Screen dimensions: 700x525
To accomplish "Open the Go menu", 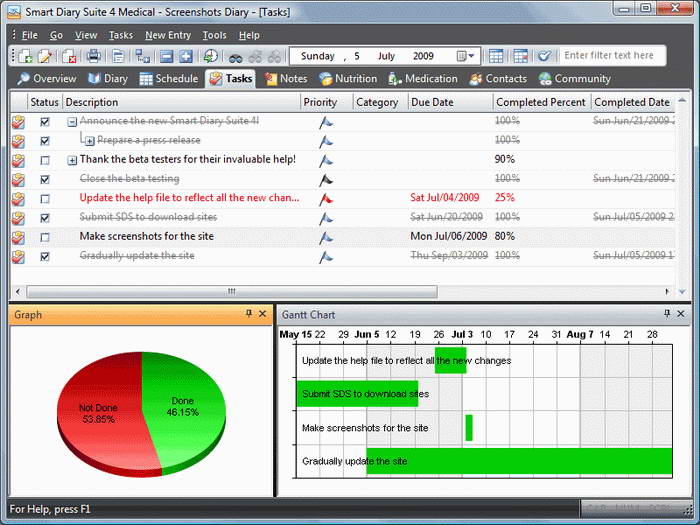I will tap(56, 35).
